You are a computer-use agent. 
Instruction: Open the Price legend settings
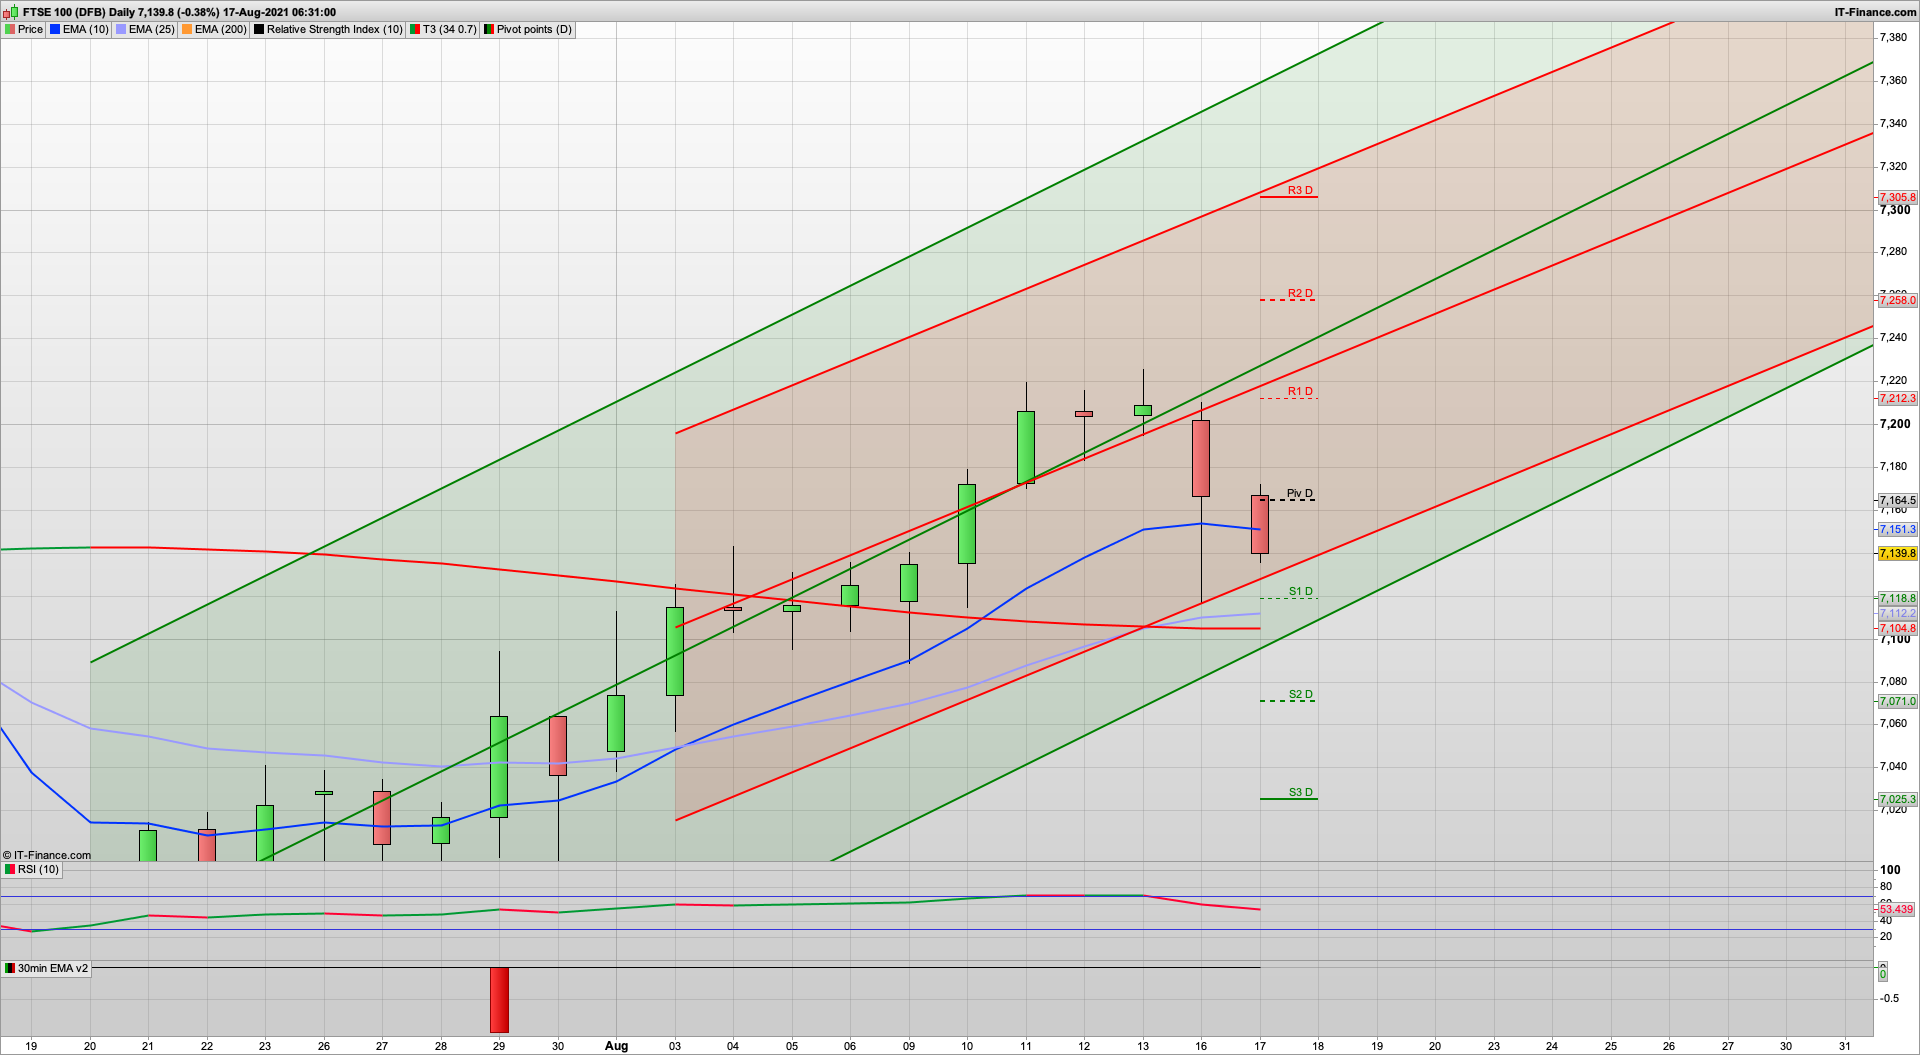30,30
